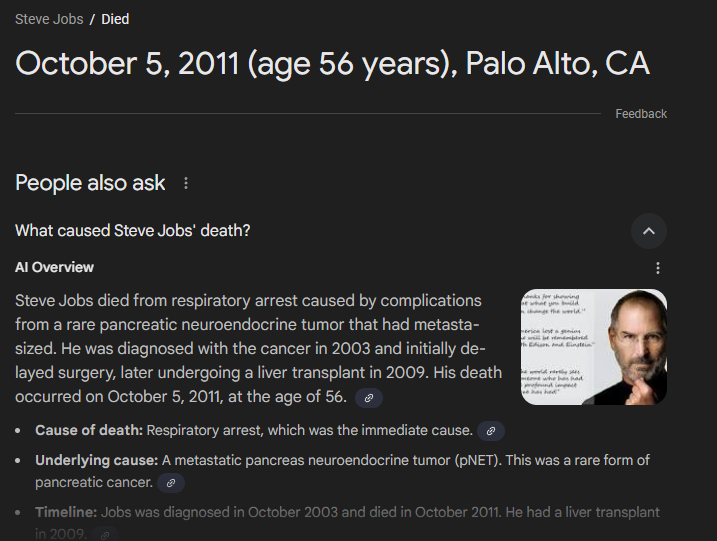Click source link icon beside Cause of death
This screenshot has width=717, height=541.
(491, 431)
